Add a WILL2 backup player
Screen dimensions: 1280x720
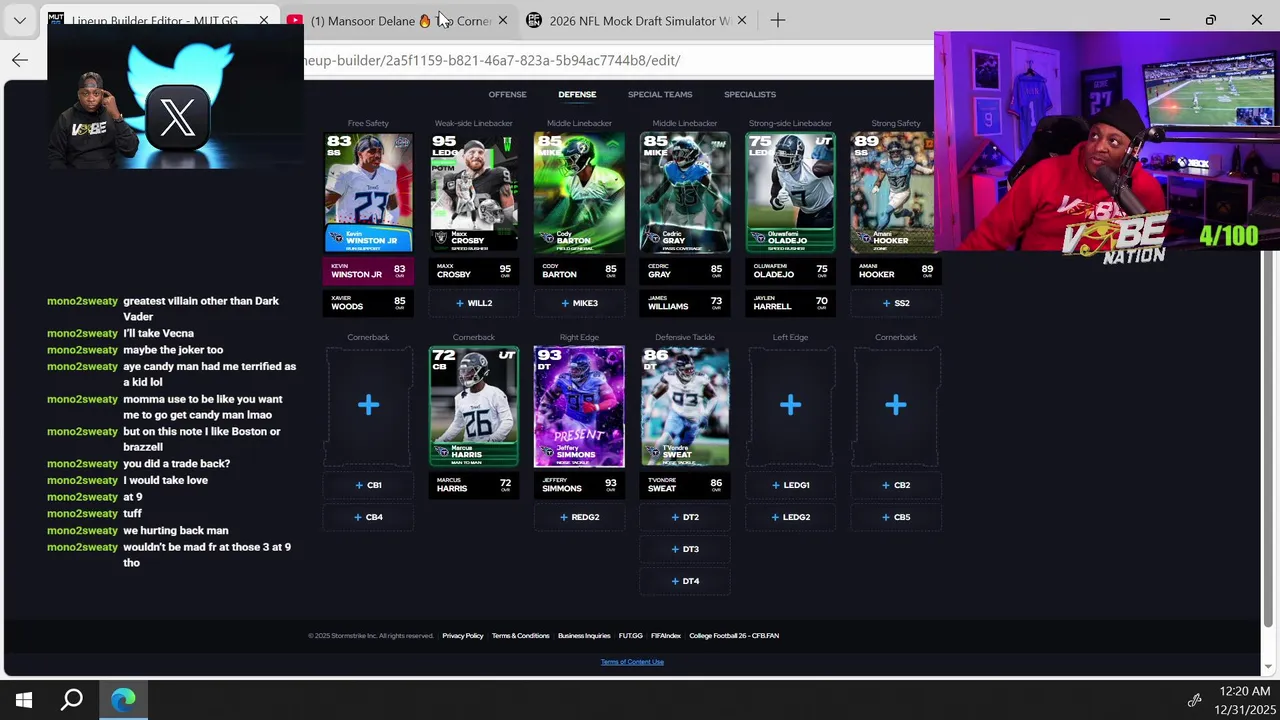click(x=474, y=303)
